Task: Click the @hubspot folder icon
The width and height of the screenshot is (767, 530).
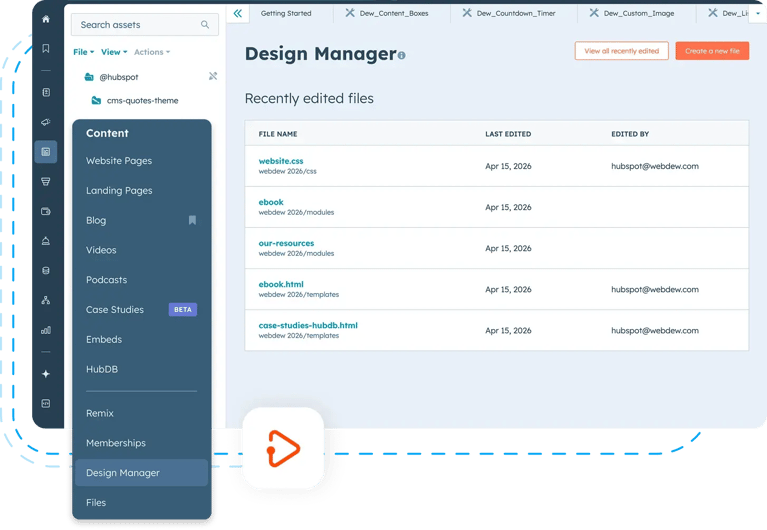Action: (89, 77)
